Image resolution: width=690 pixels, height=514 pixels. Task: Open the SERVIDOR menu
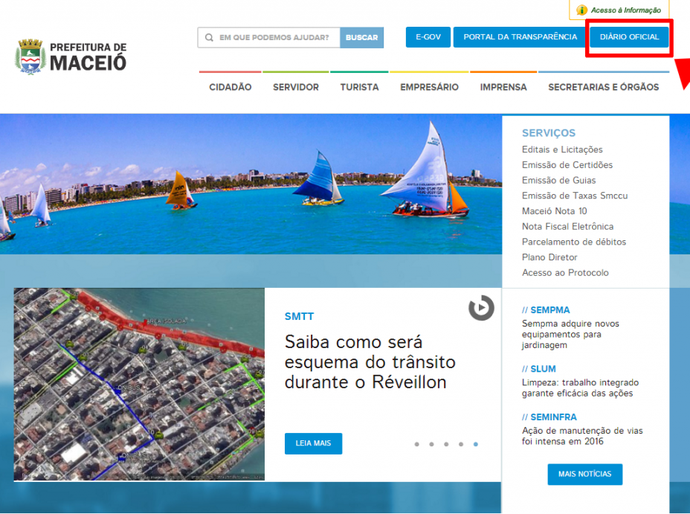(296, 87)
